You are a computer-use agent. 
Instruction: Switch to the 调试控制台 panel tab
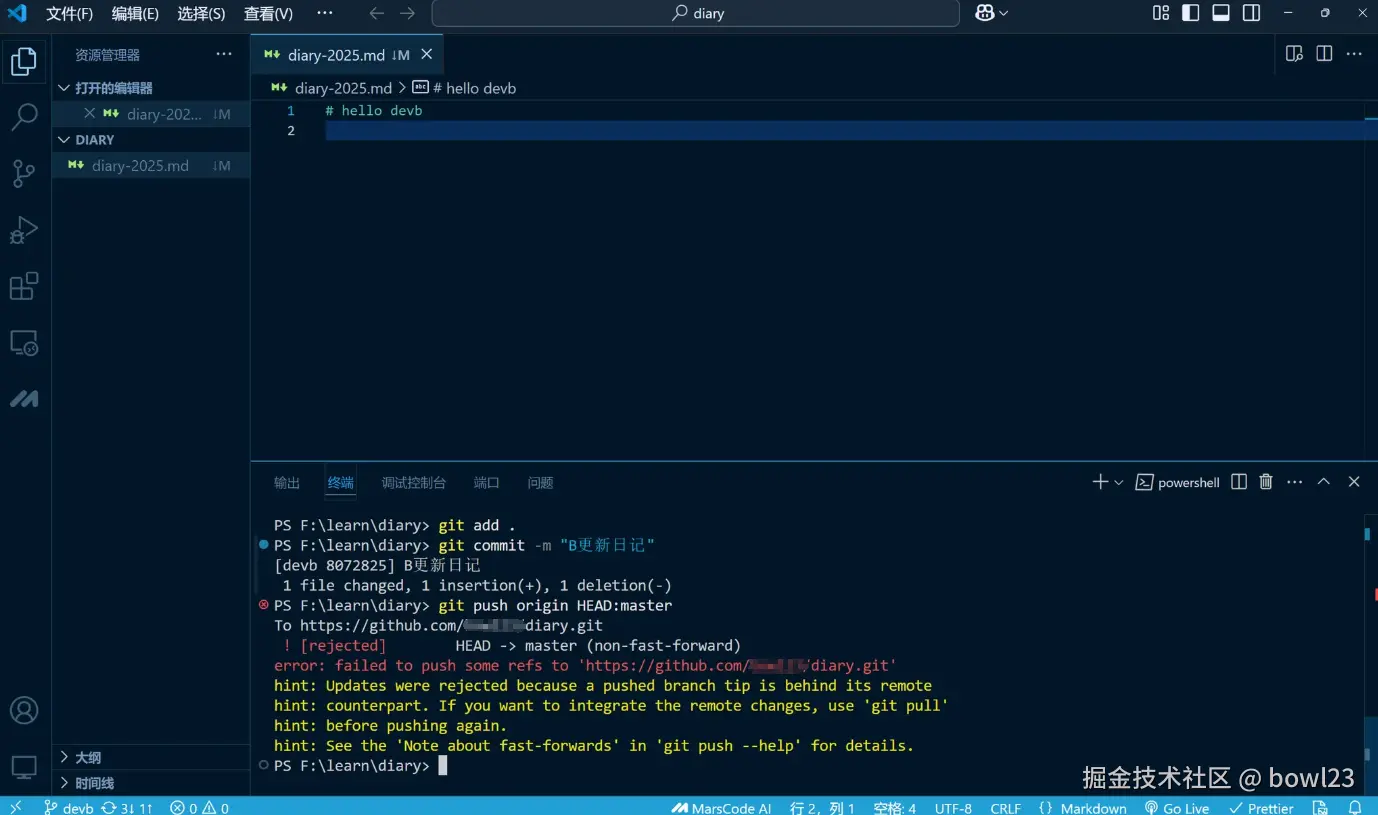(x=414, y=482)
